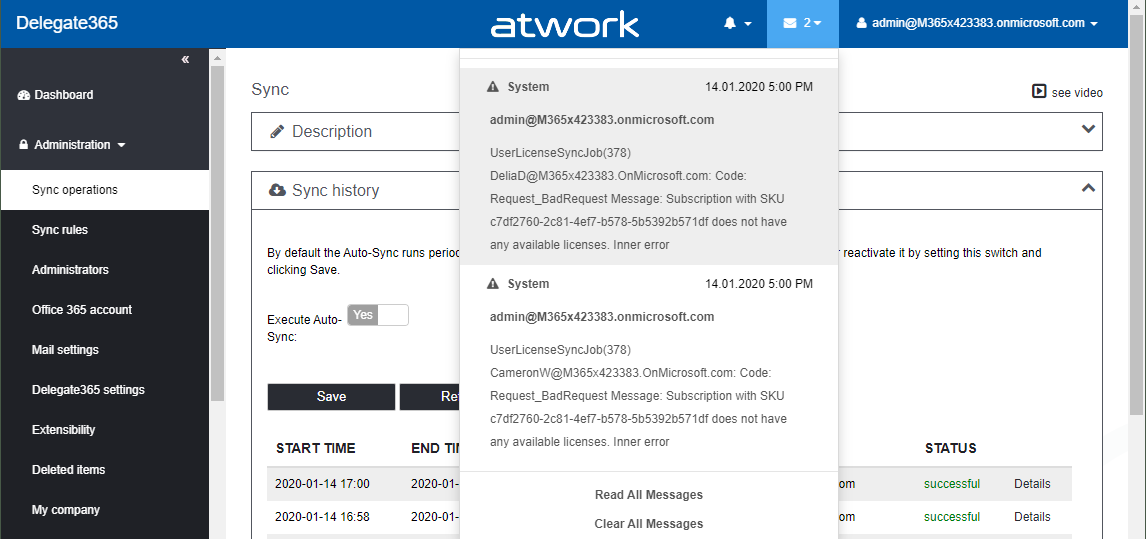
Task: Click Read All Messages link
Action: click(x=648, y=495)
